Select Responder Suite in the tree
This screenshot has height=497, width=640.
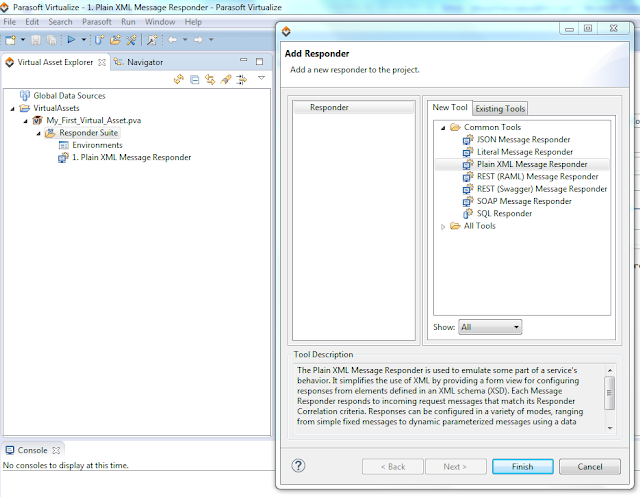pyautogui.click(x=88, y=133)
